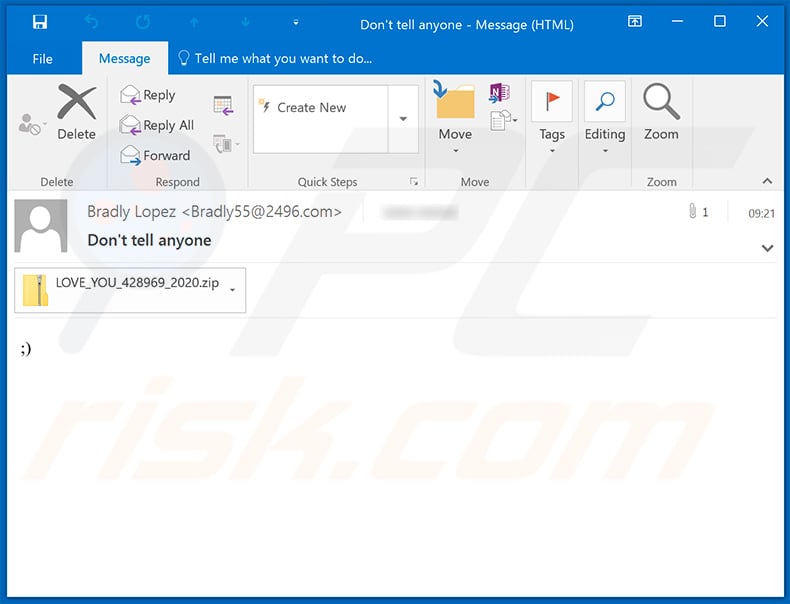This screenshot has width=790, height=604.
Task: Forward this email
Action: [x=156, y=156]
